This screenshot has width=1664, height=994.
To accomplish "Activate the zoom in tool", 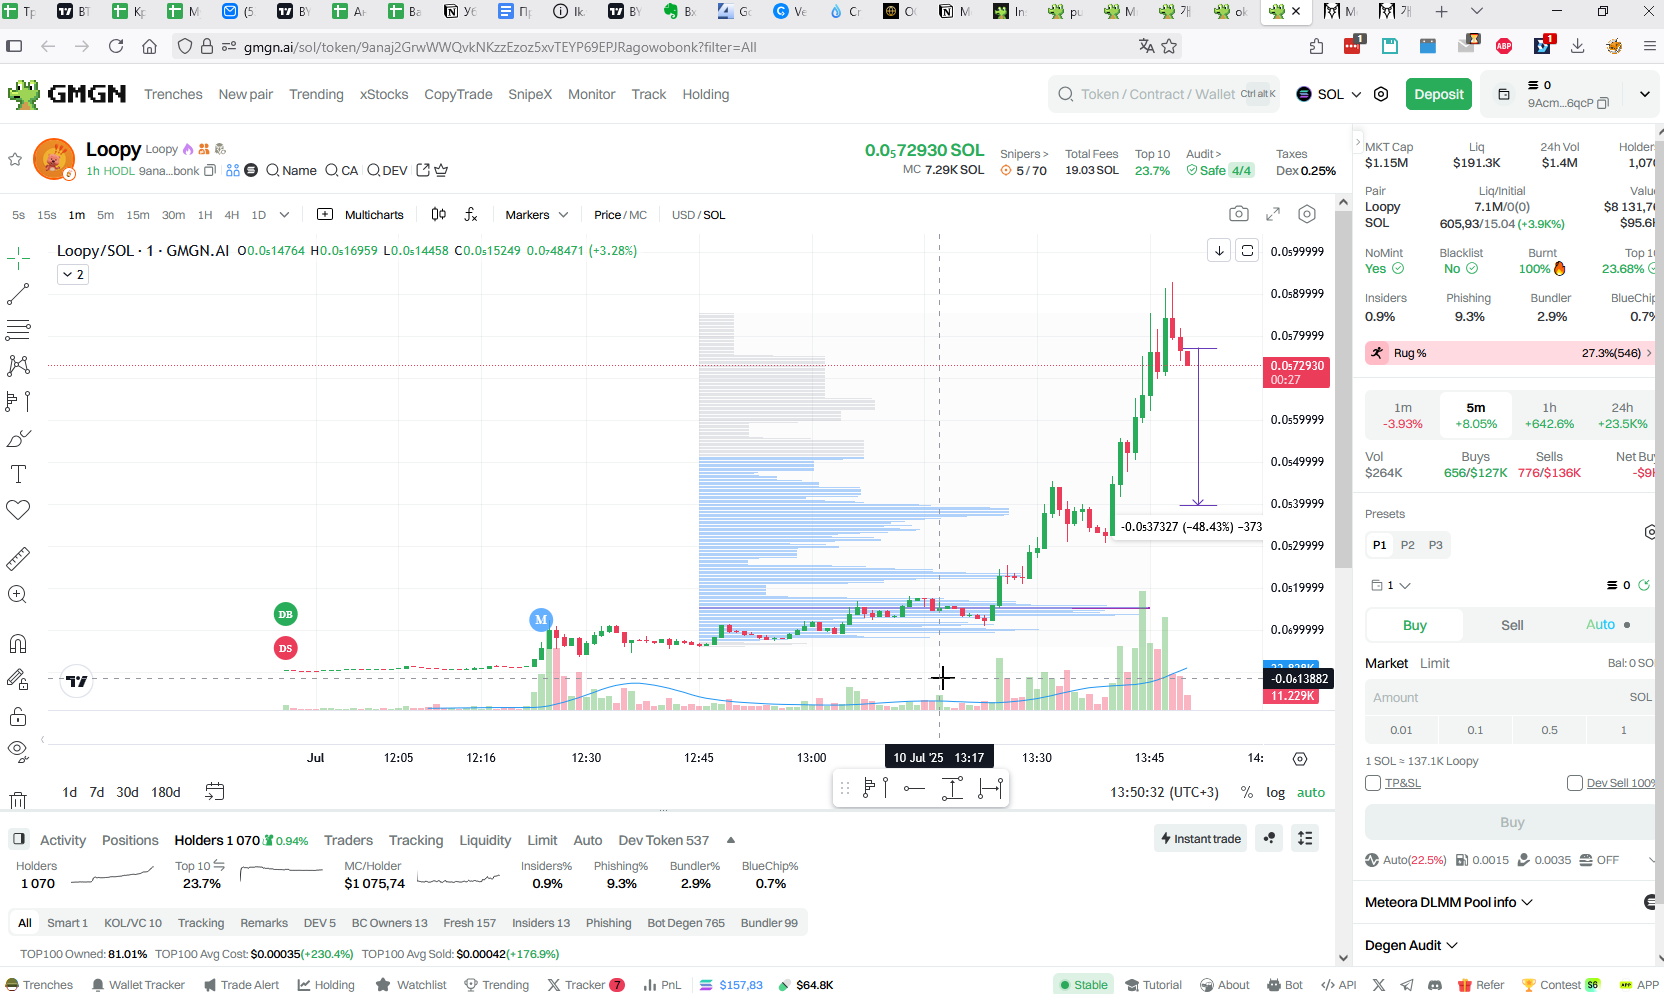I will [18, 594].
